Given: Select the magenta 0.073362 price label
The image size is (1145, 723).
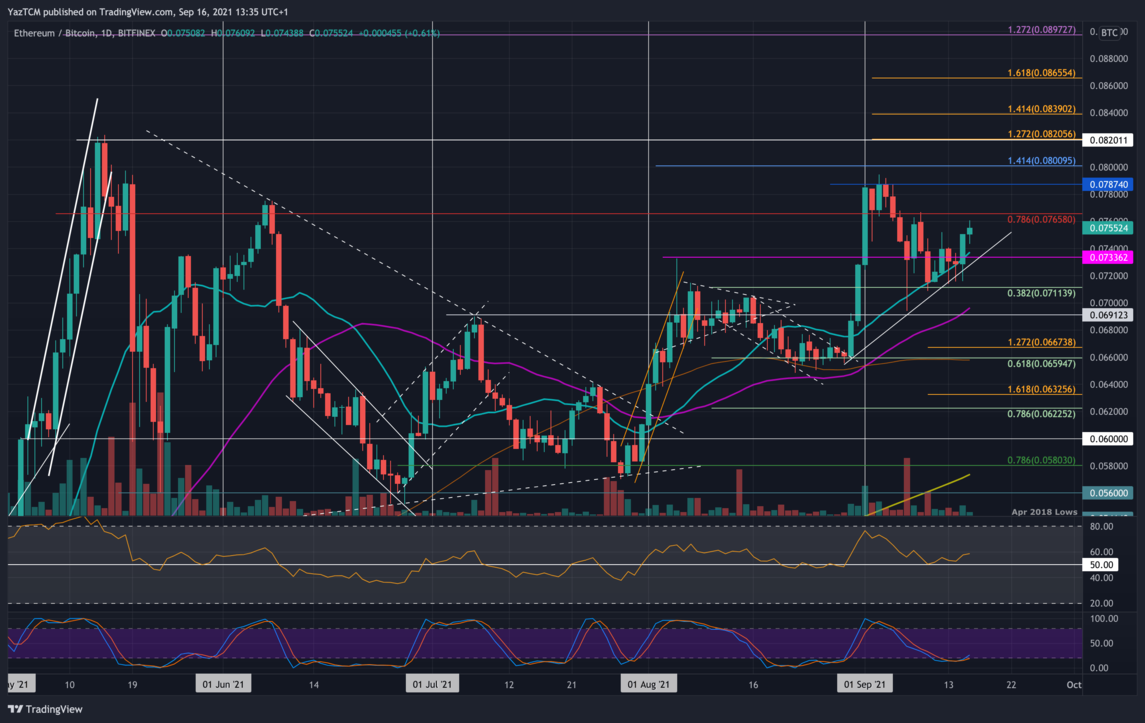Looking at the screenshot, I should (1109, 257).
